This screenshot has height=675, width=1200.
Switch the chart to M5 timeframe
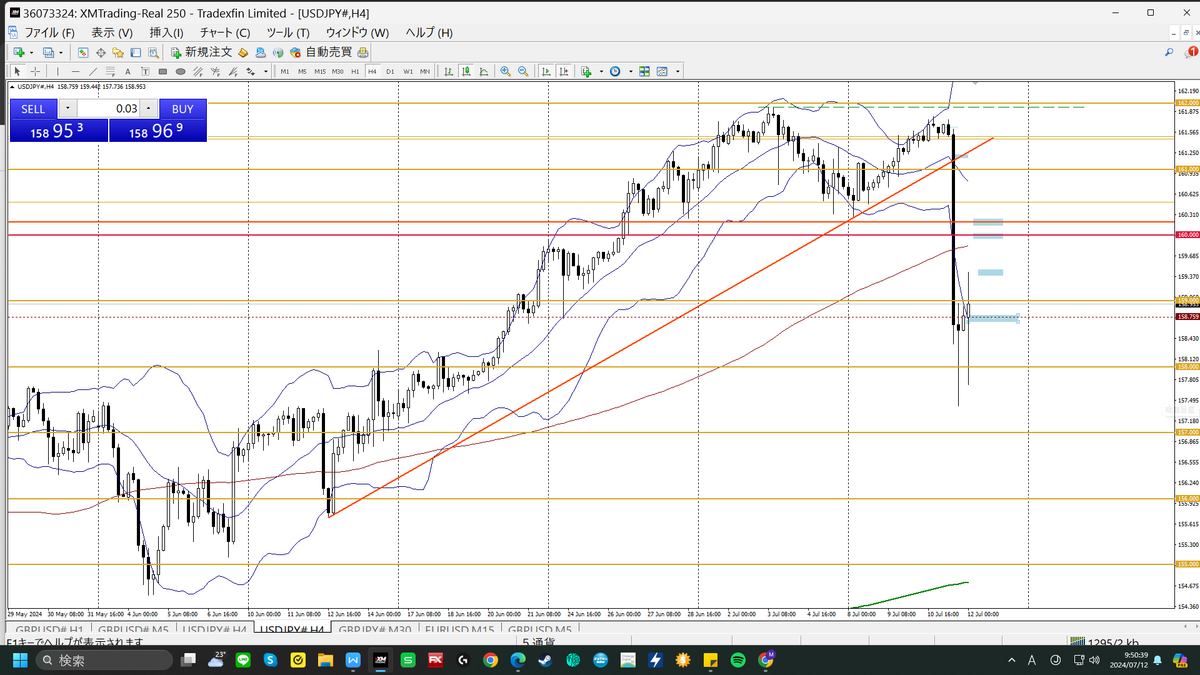click(x=302, y=71)
